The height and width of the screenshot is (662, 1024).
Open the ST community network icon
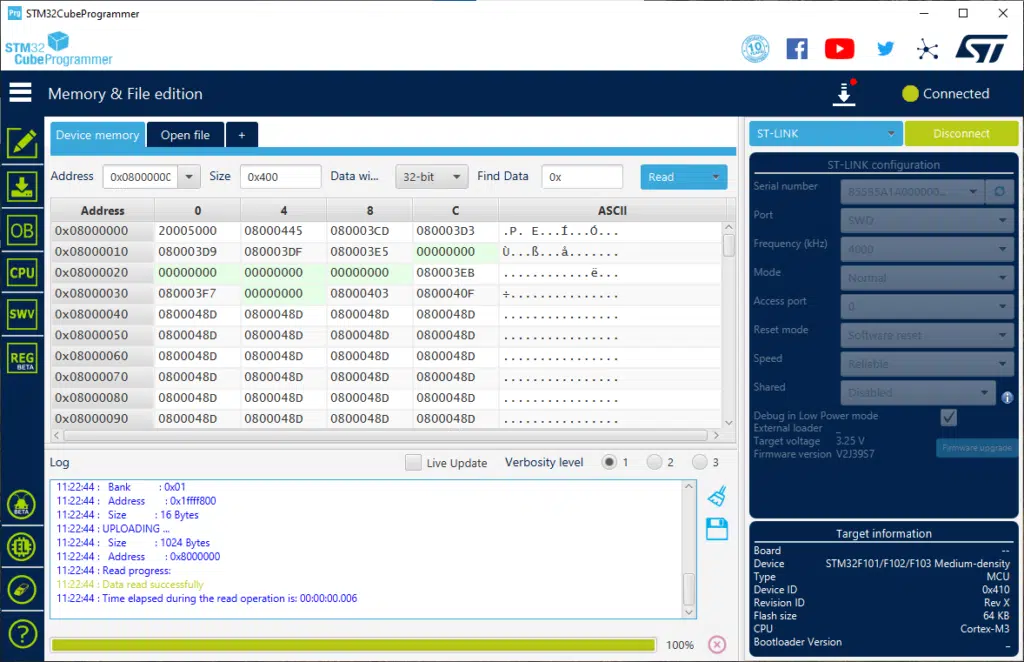click(x=927, y=49)
